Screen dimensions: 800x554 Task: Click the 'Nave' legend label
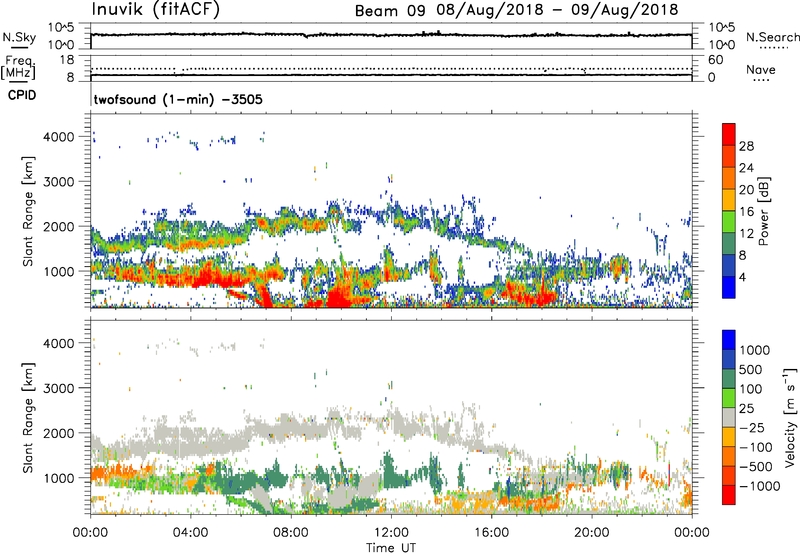click(761, 69)
